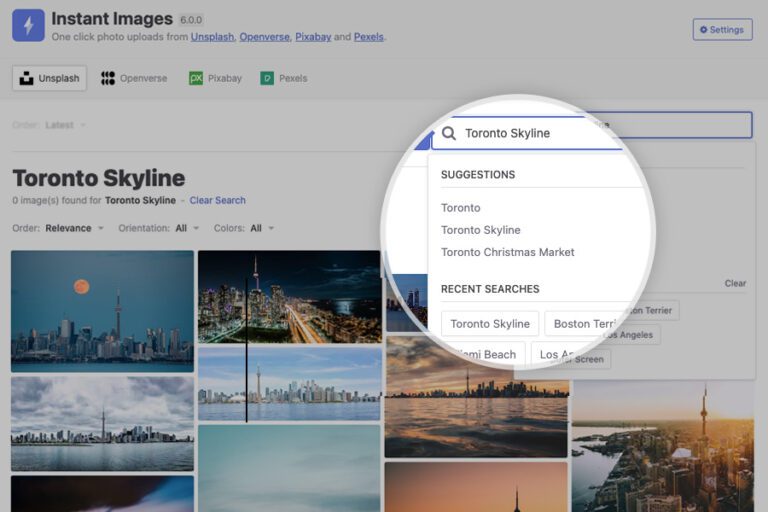Image resolution: width=768 pixels, height=512 pixels.
Task: Select the Toronto Christmas Market suggestion
Action: tap(507, 252)
